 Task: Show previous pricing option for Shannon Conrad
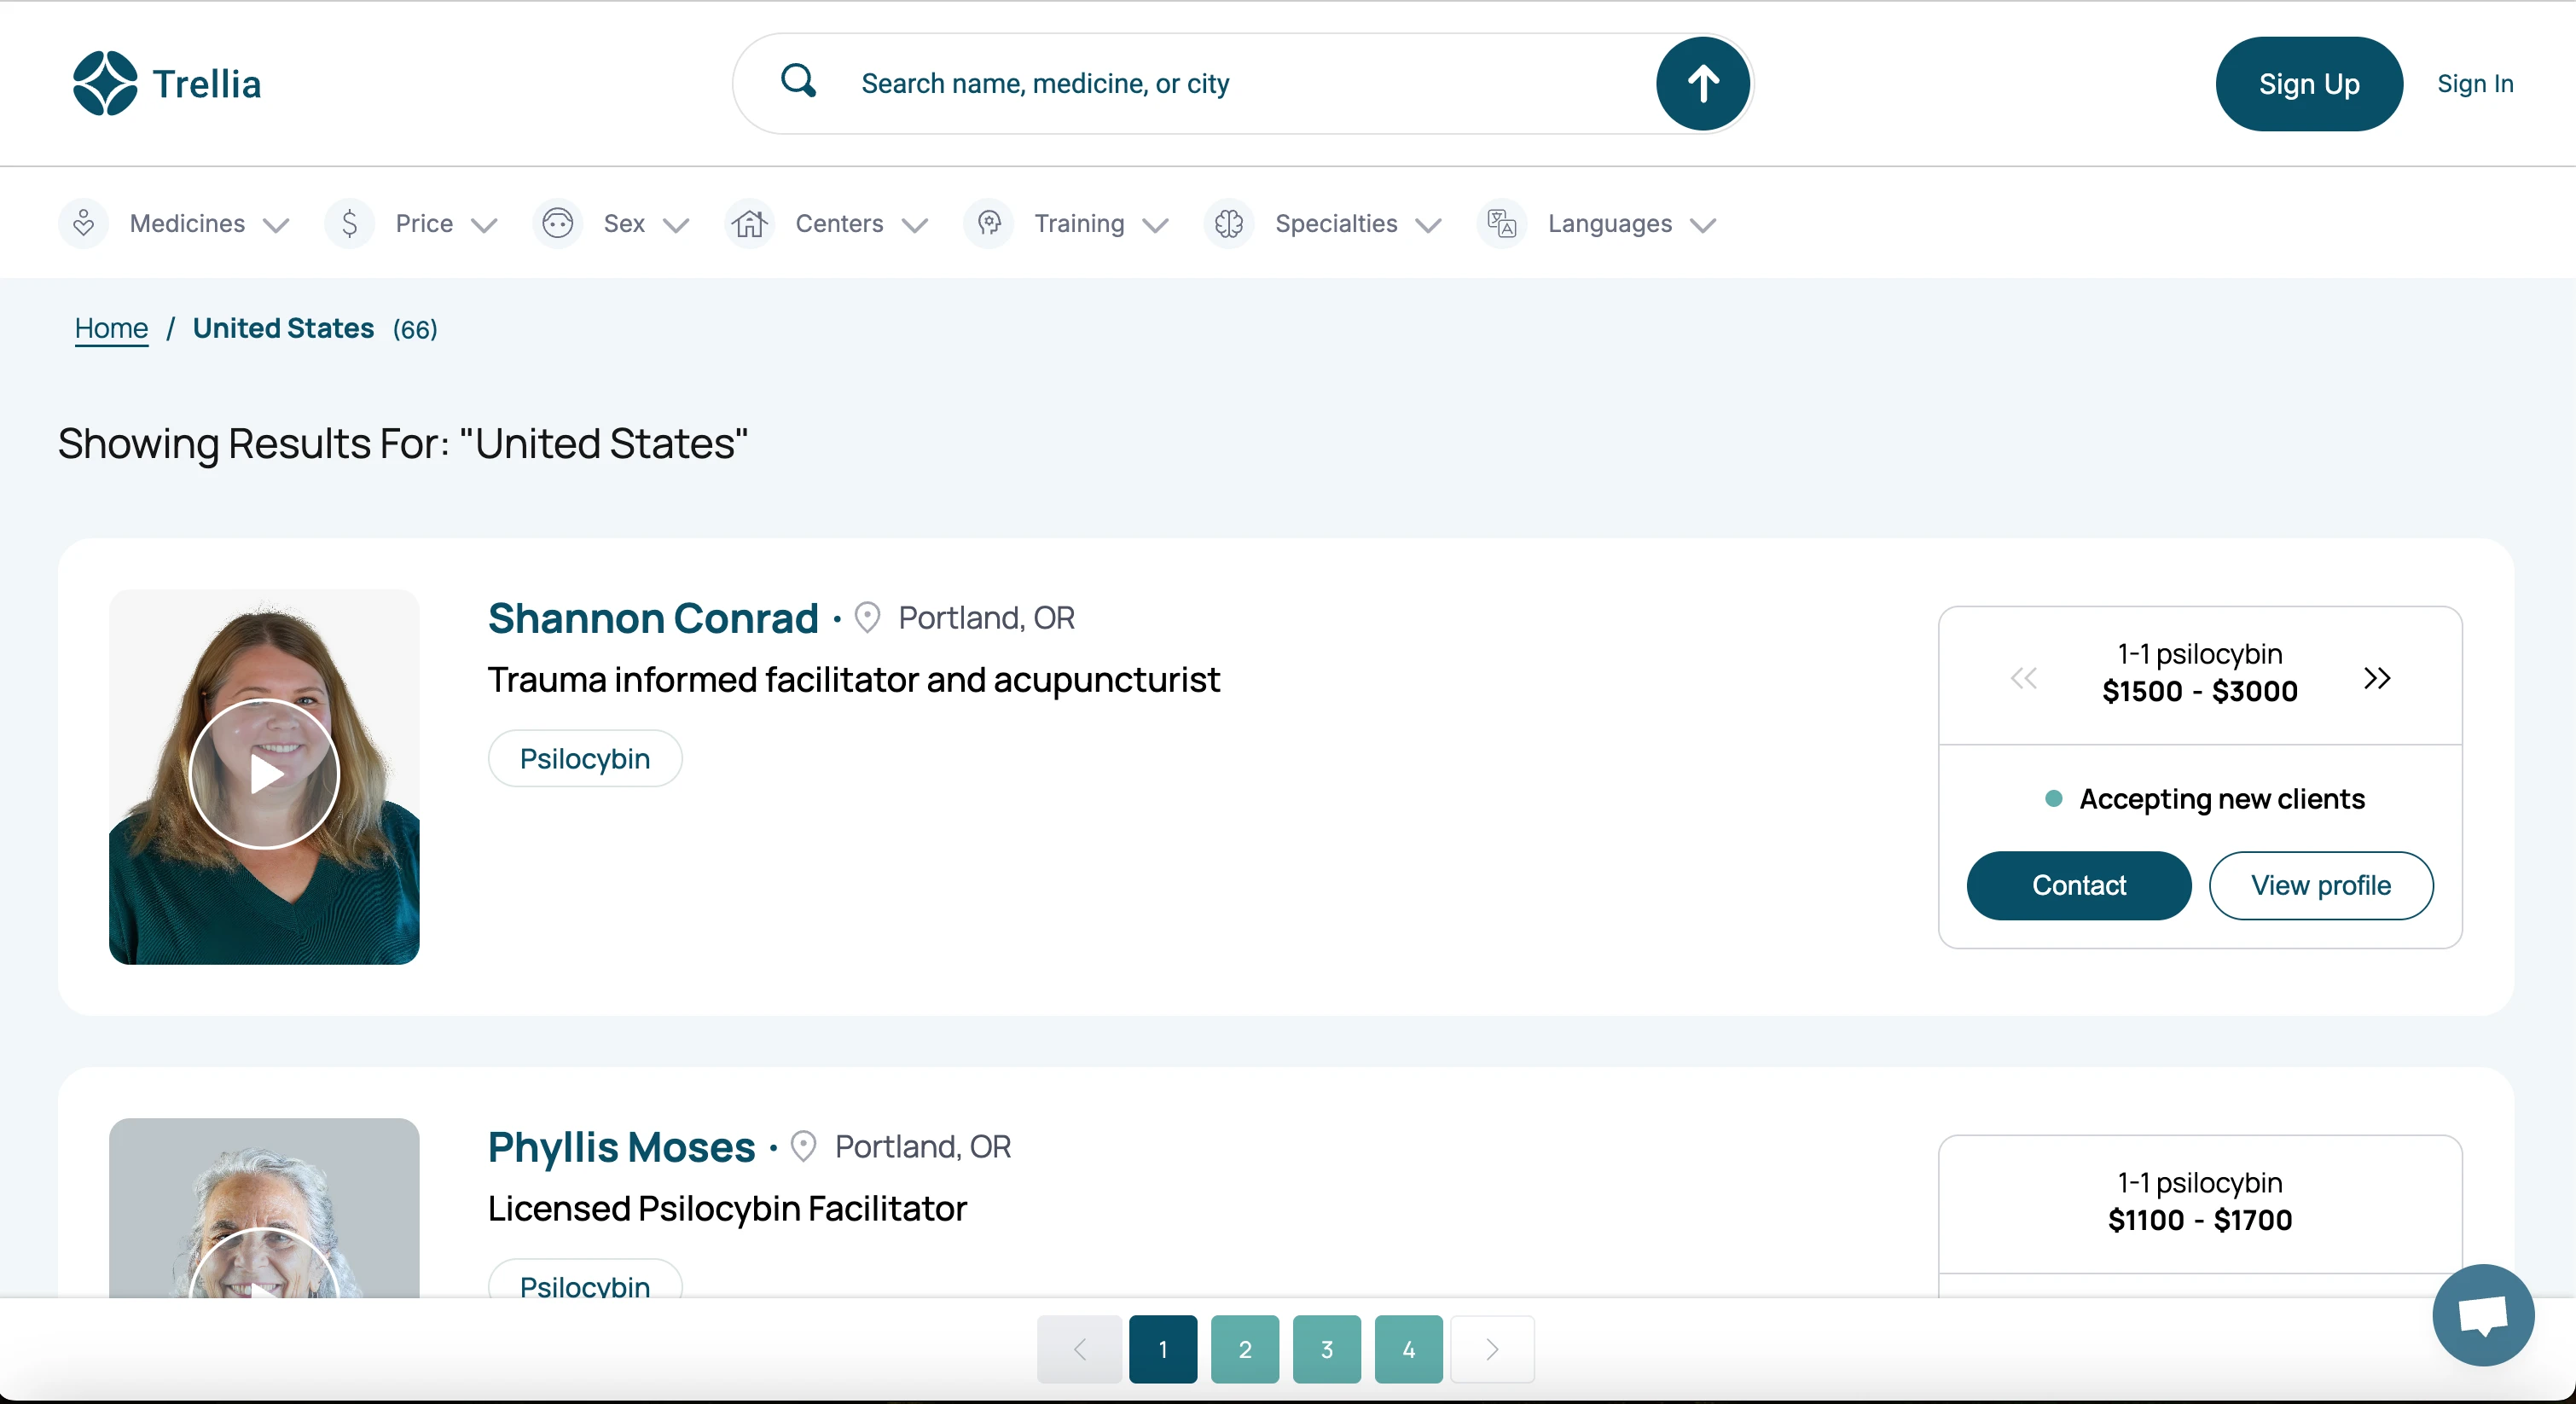coord(2023,679)
